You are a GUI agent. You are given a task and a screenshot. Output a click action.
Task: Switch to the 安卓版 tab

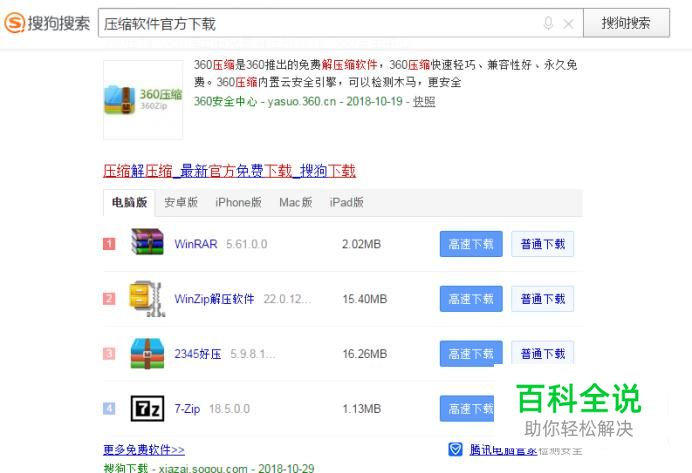[x=181, y=203]
